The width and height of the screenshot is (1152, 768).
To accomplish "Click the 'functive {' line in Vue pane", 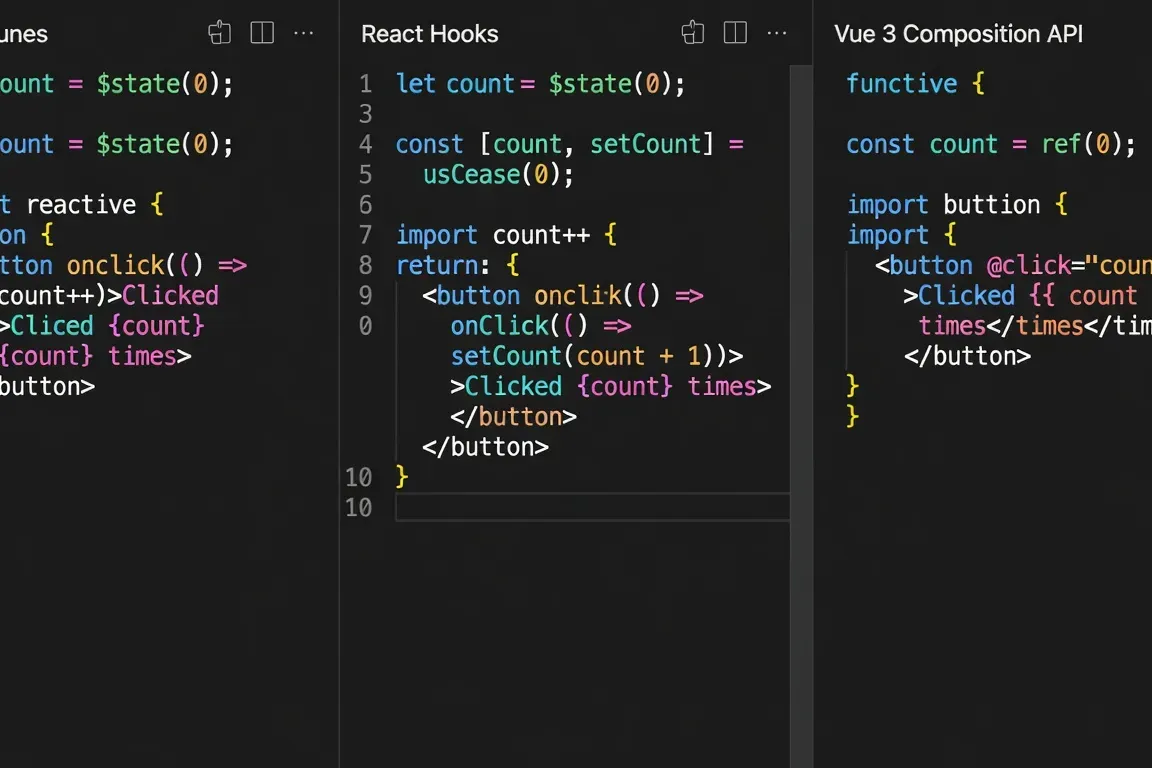I will 915,84.
